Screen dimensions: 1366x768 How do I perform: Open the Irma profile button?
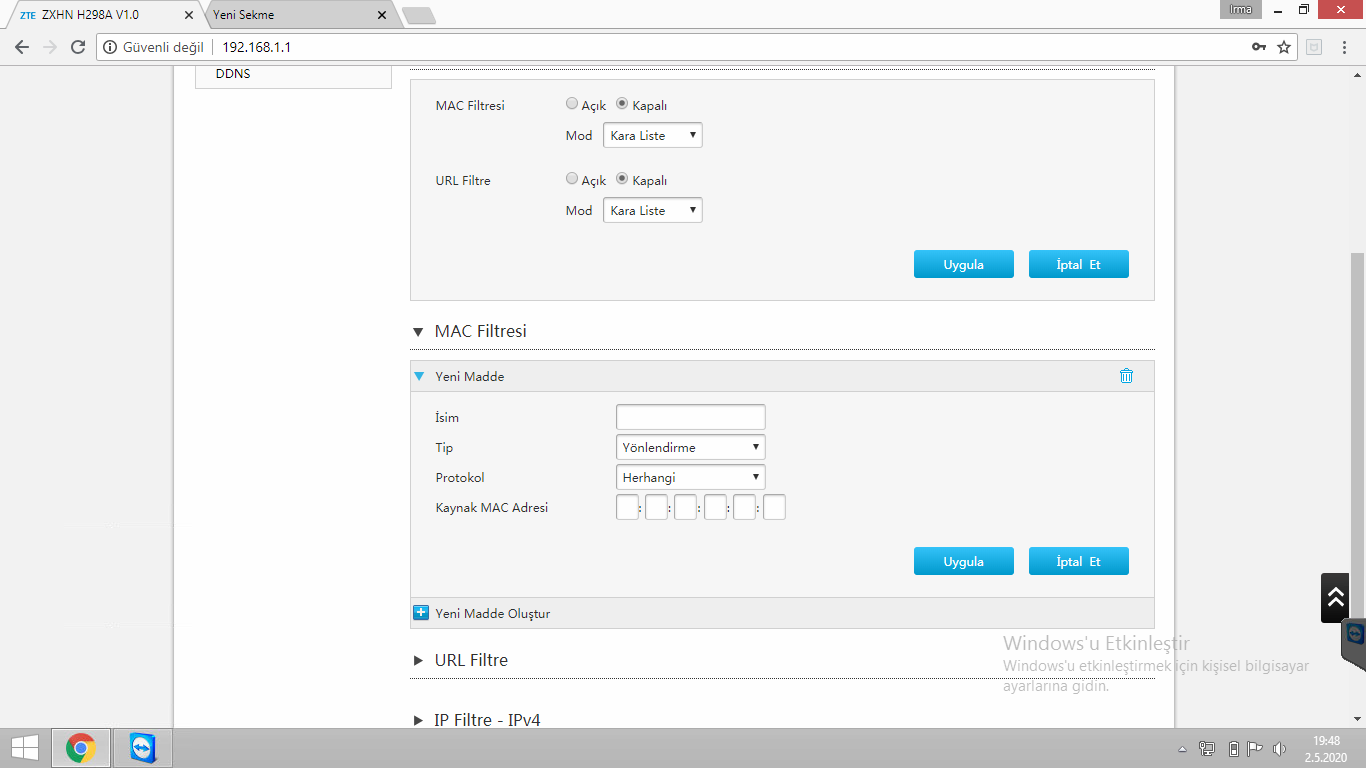tap(1241, 9)
